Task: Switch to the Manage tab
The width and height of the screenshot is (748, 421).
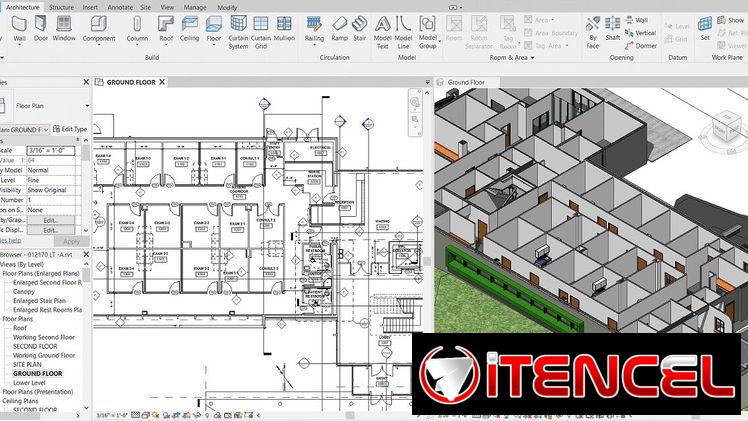Action: click(x=195, y=7)
